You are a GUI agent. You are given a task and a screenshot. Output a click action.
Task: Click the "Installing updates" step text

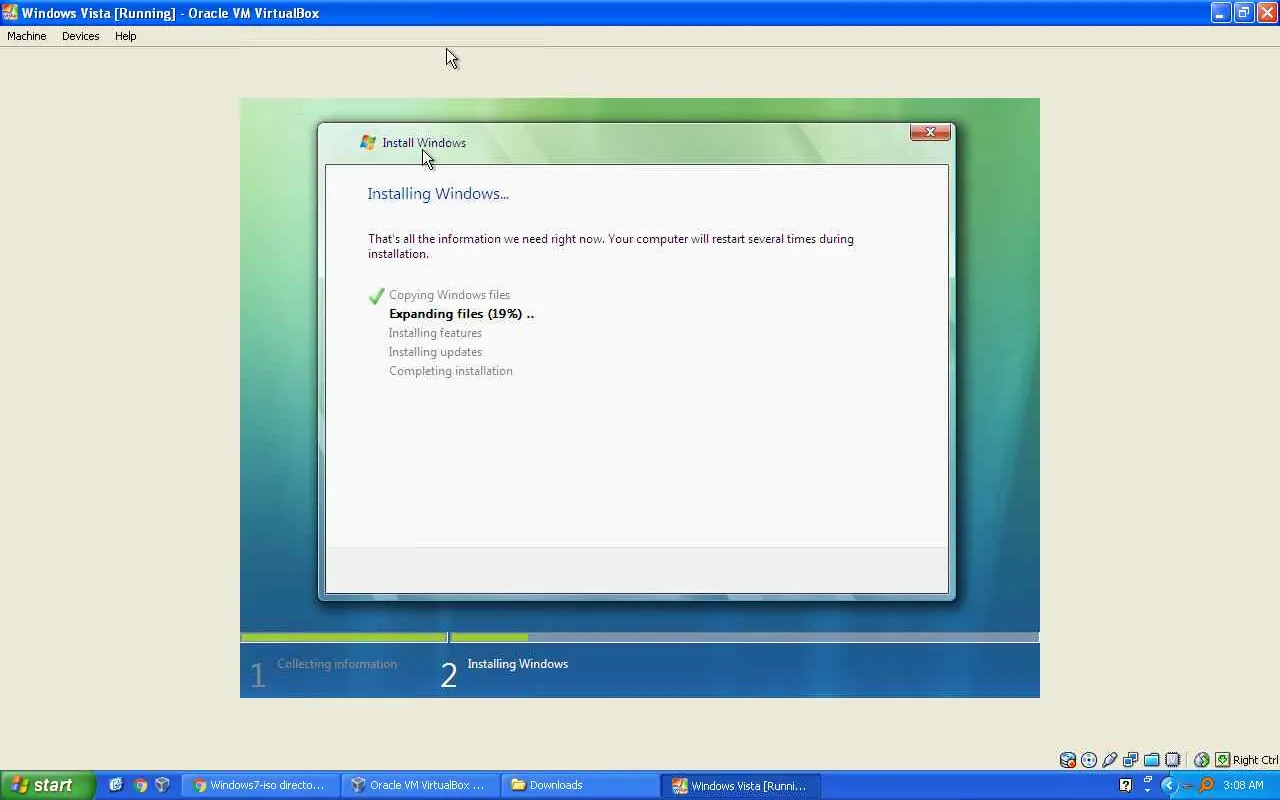pos(435,352)
